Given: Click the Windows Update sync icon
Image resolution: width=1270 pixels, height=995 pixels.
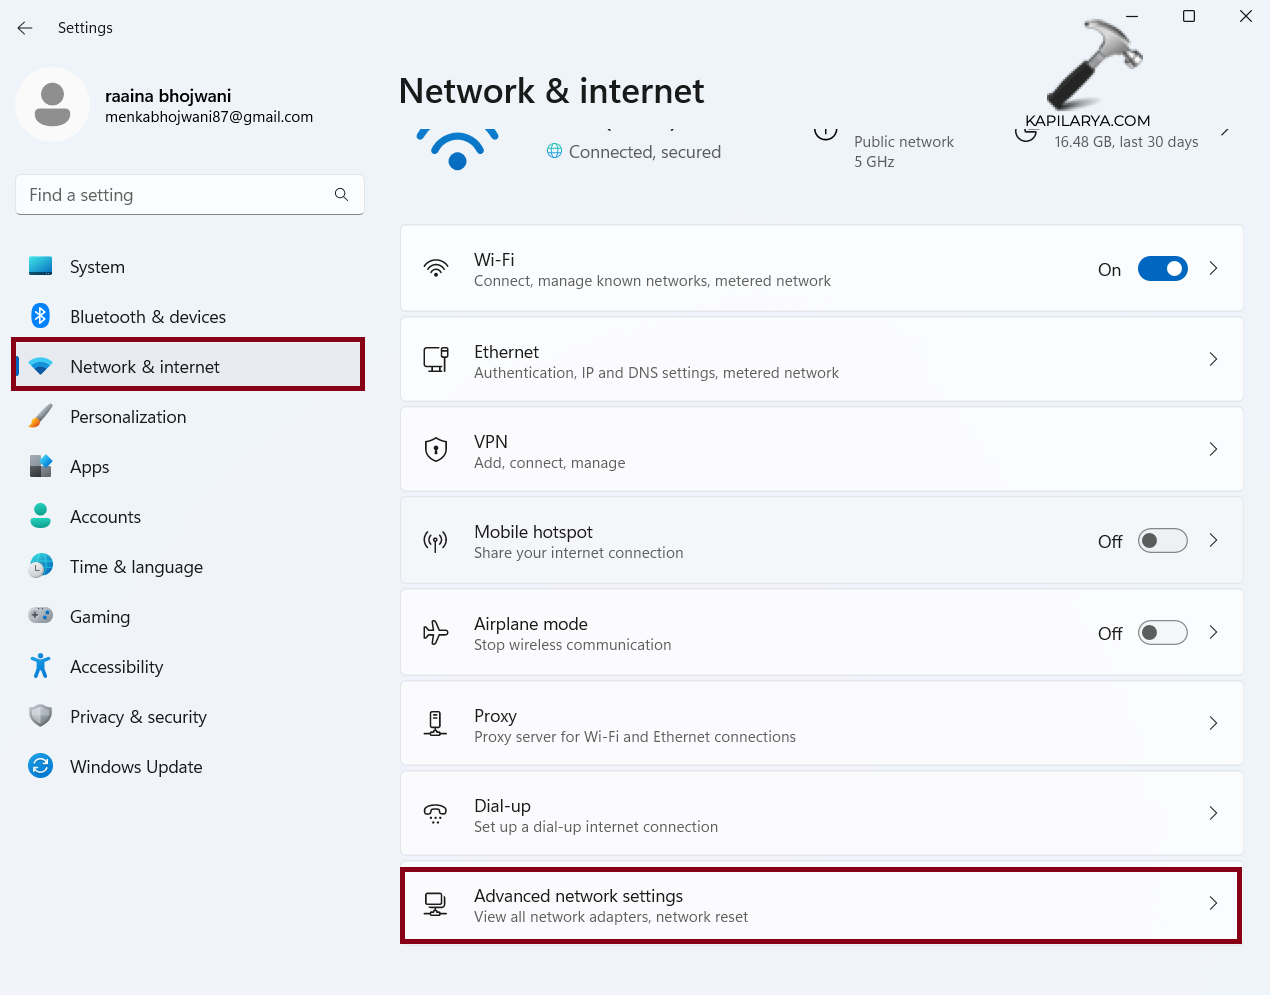Looking at the screenshot, I should [40, 766].
